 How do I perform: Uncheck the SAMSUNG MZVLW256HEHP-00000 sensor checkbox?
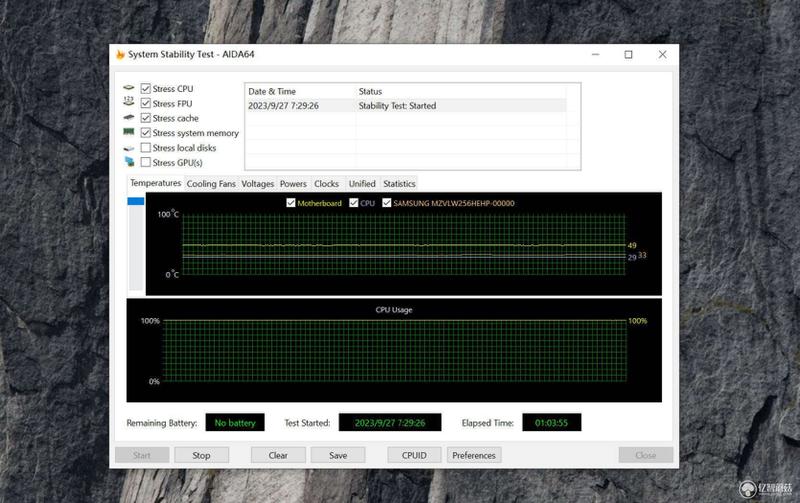click(x=387, y=203)
